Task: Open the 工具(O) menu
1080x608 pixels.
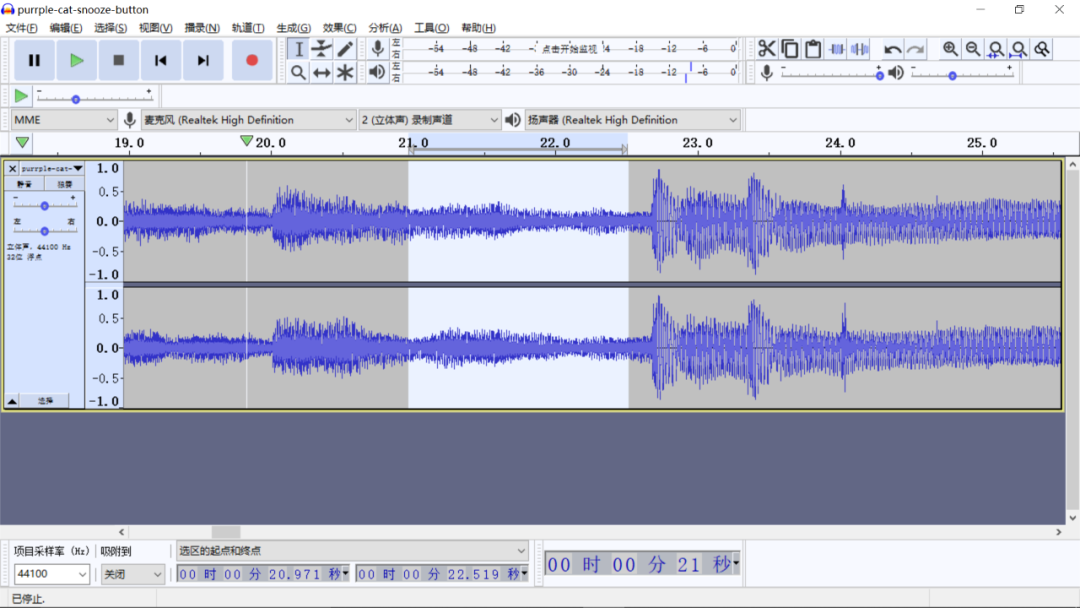Action: coord(431,28)
